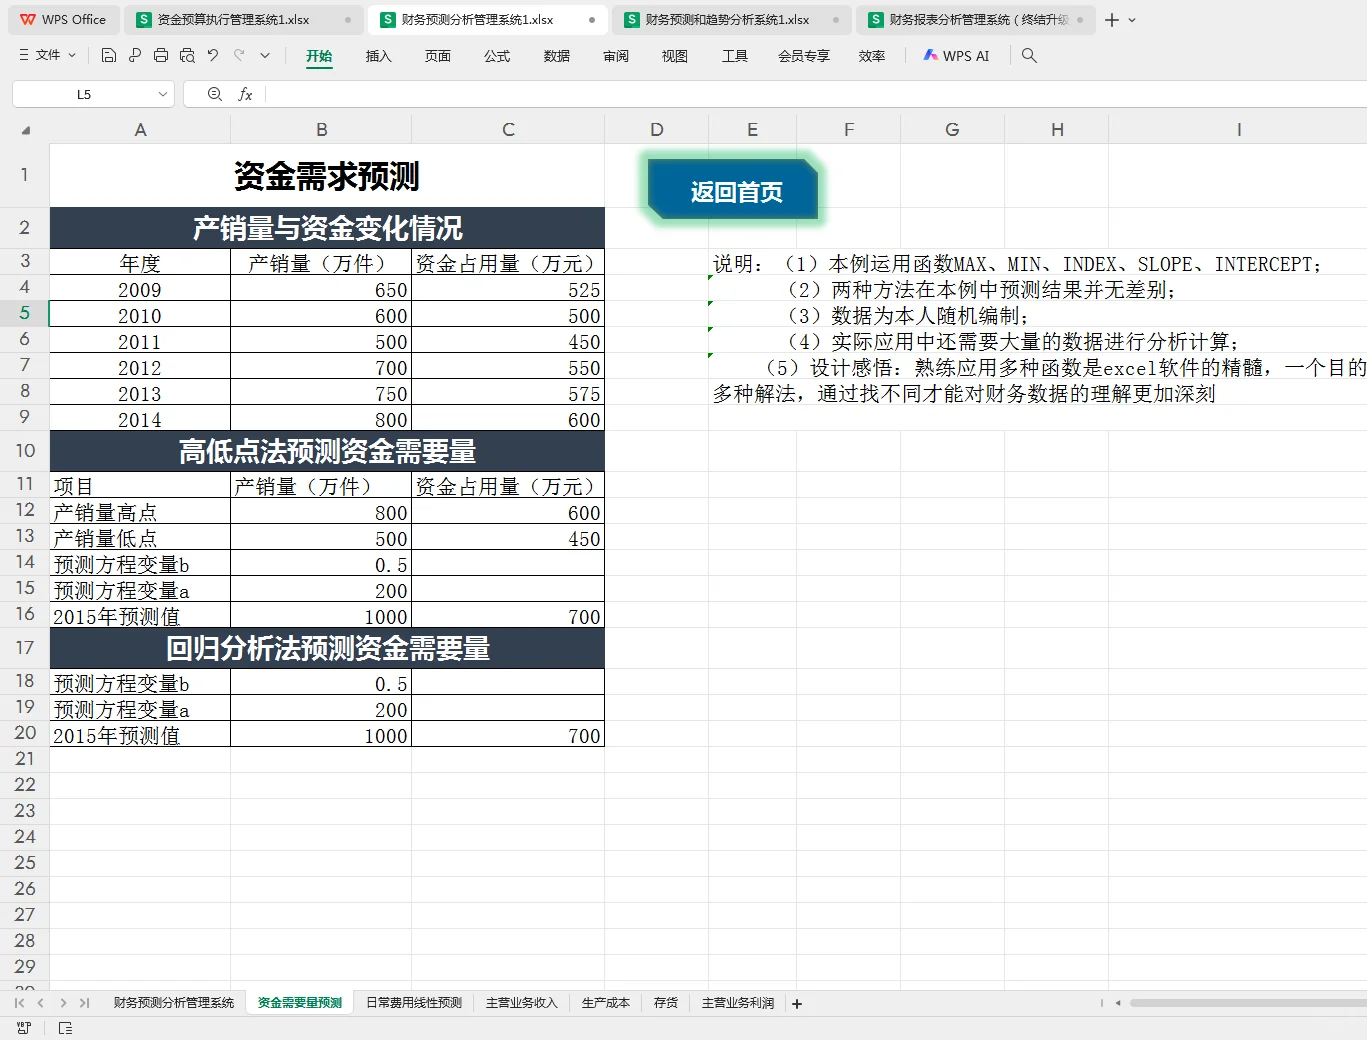Viewport: 1367px width, 1040px height.
Task: Select the 审阅 ribbon tab
Action: click(616, 56)
